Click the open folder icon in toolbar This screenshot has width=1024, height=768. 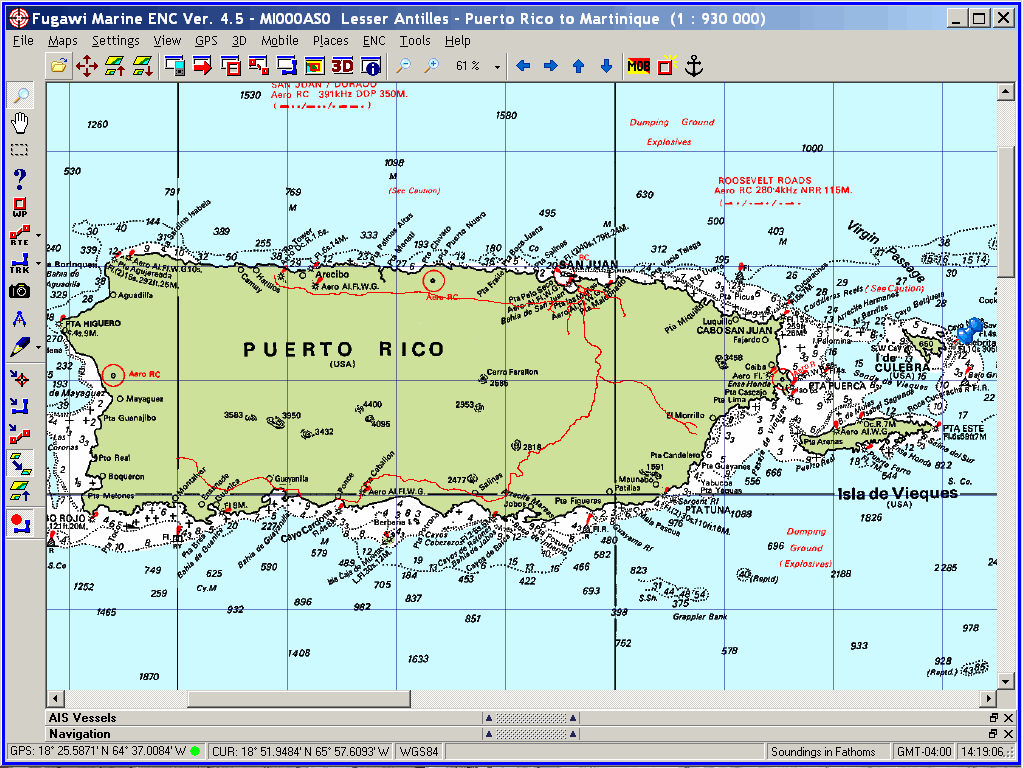59,65
